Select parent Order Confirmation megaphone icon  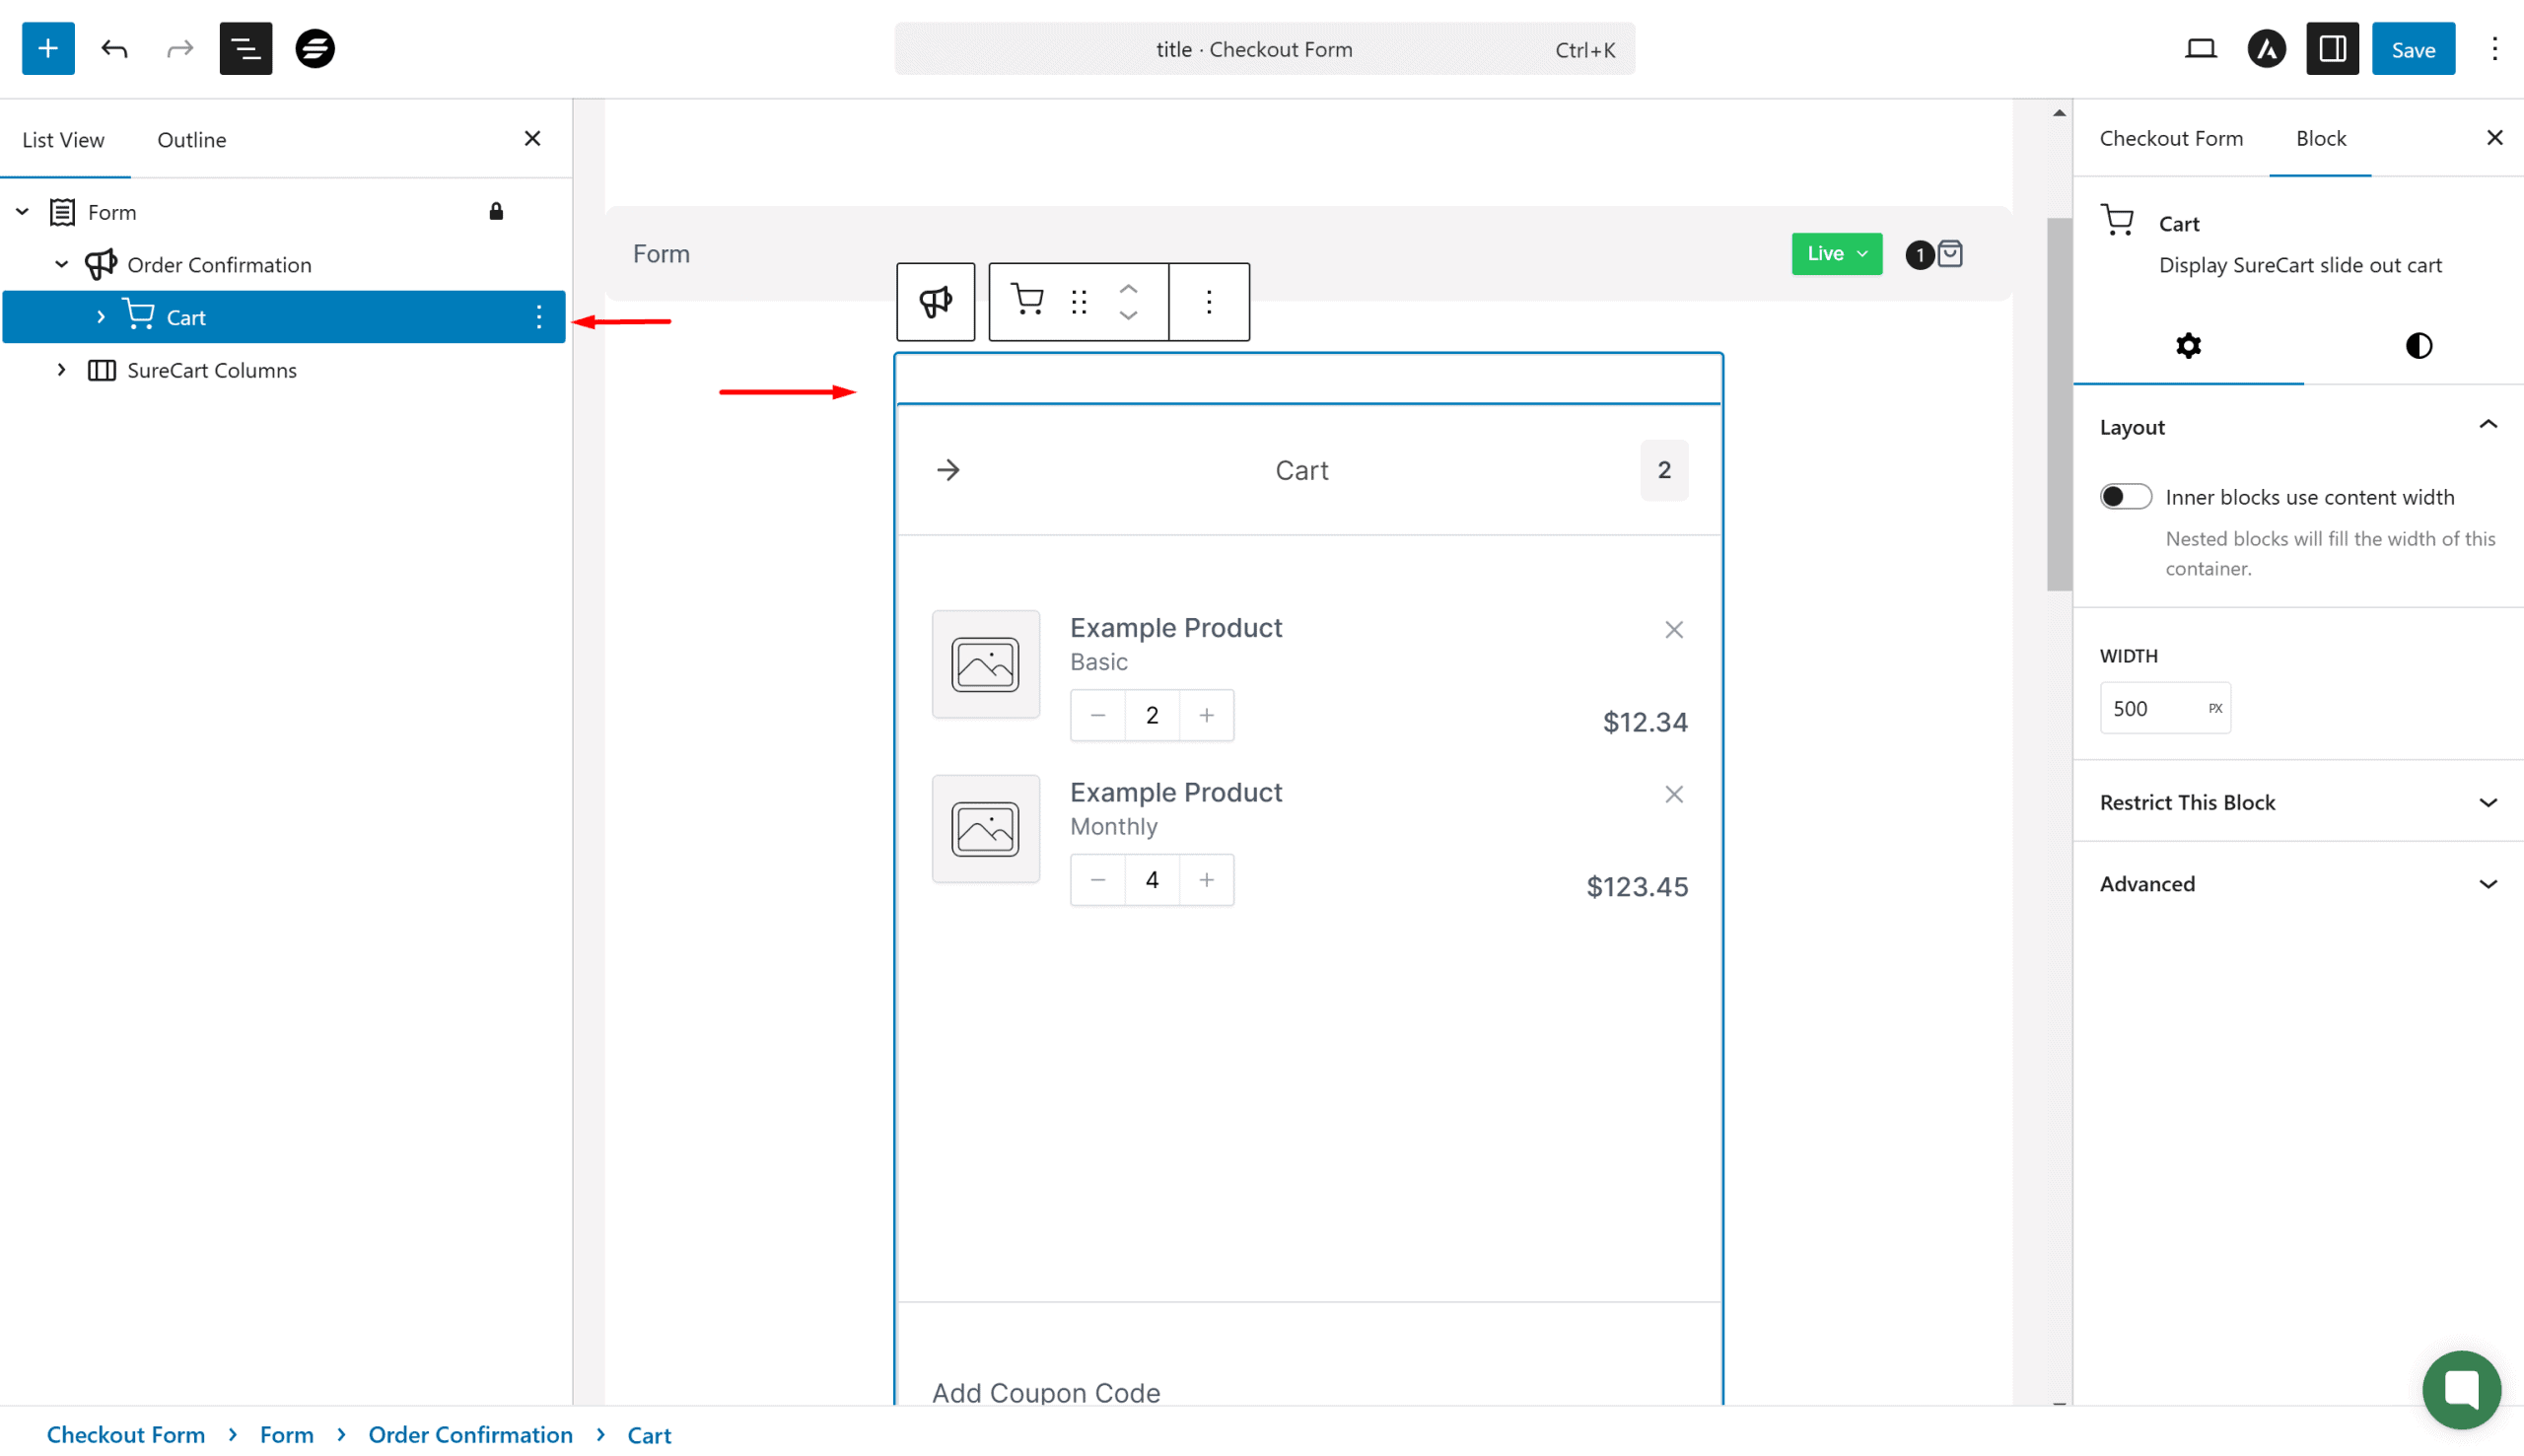pos(935,301)
